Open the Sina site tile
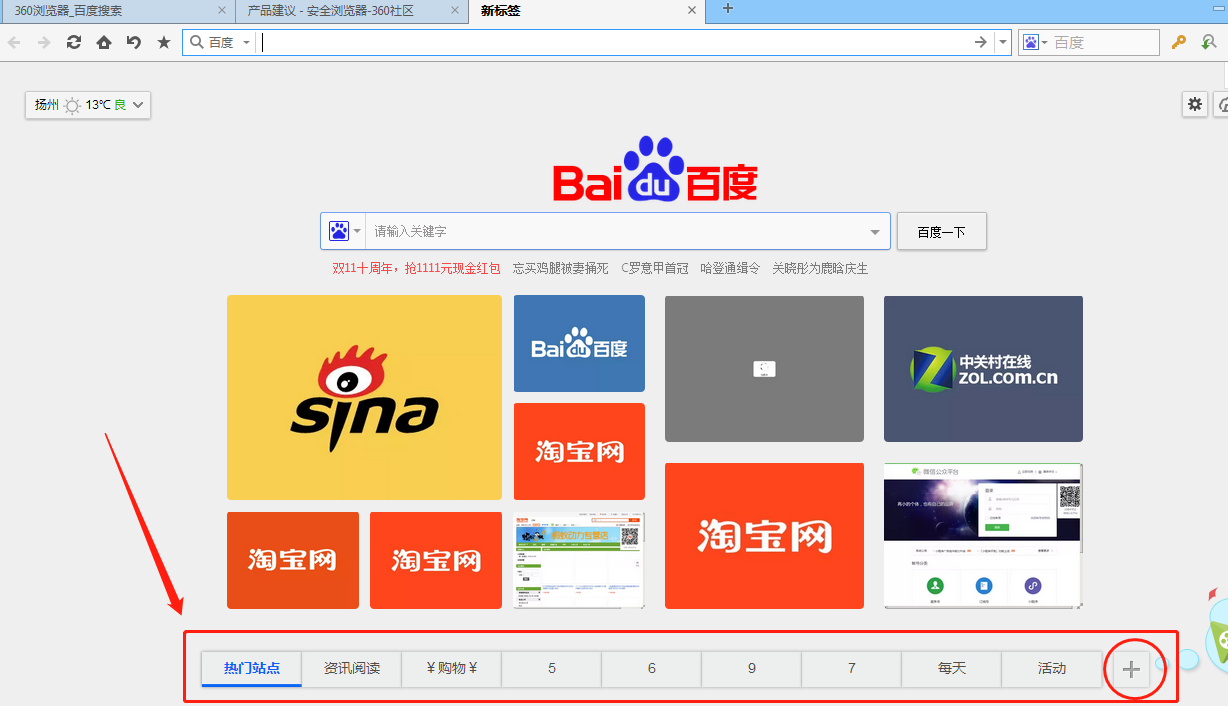The height and width of the screenshot is (706, 1228). 364,397
